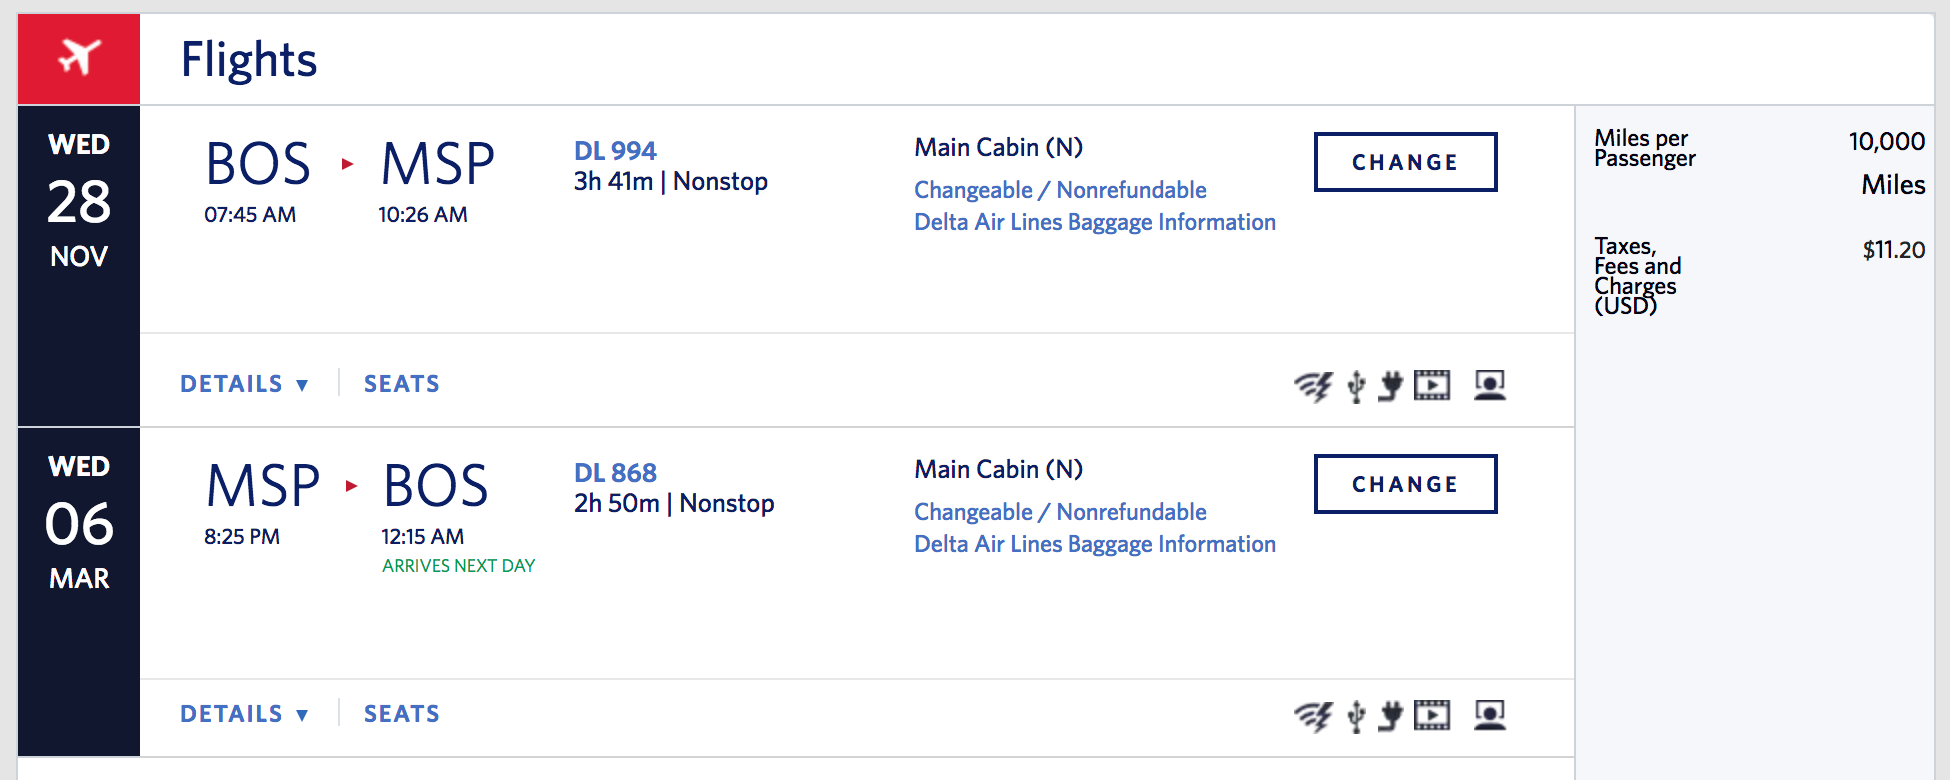Open Changeable / Nonrefundable link for DL 868
Viewport: 1950px width, 780px height.
point(1060,512)
